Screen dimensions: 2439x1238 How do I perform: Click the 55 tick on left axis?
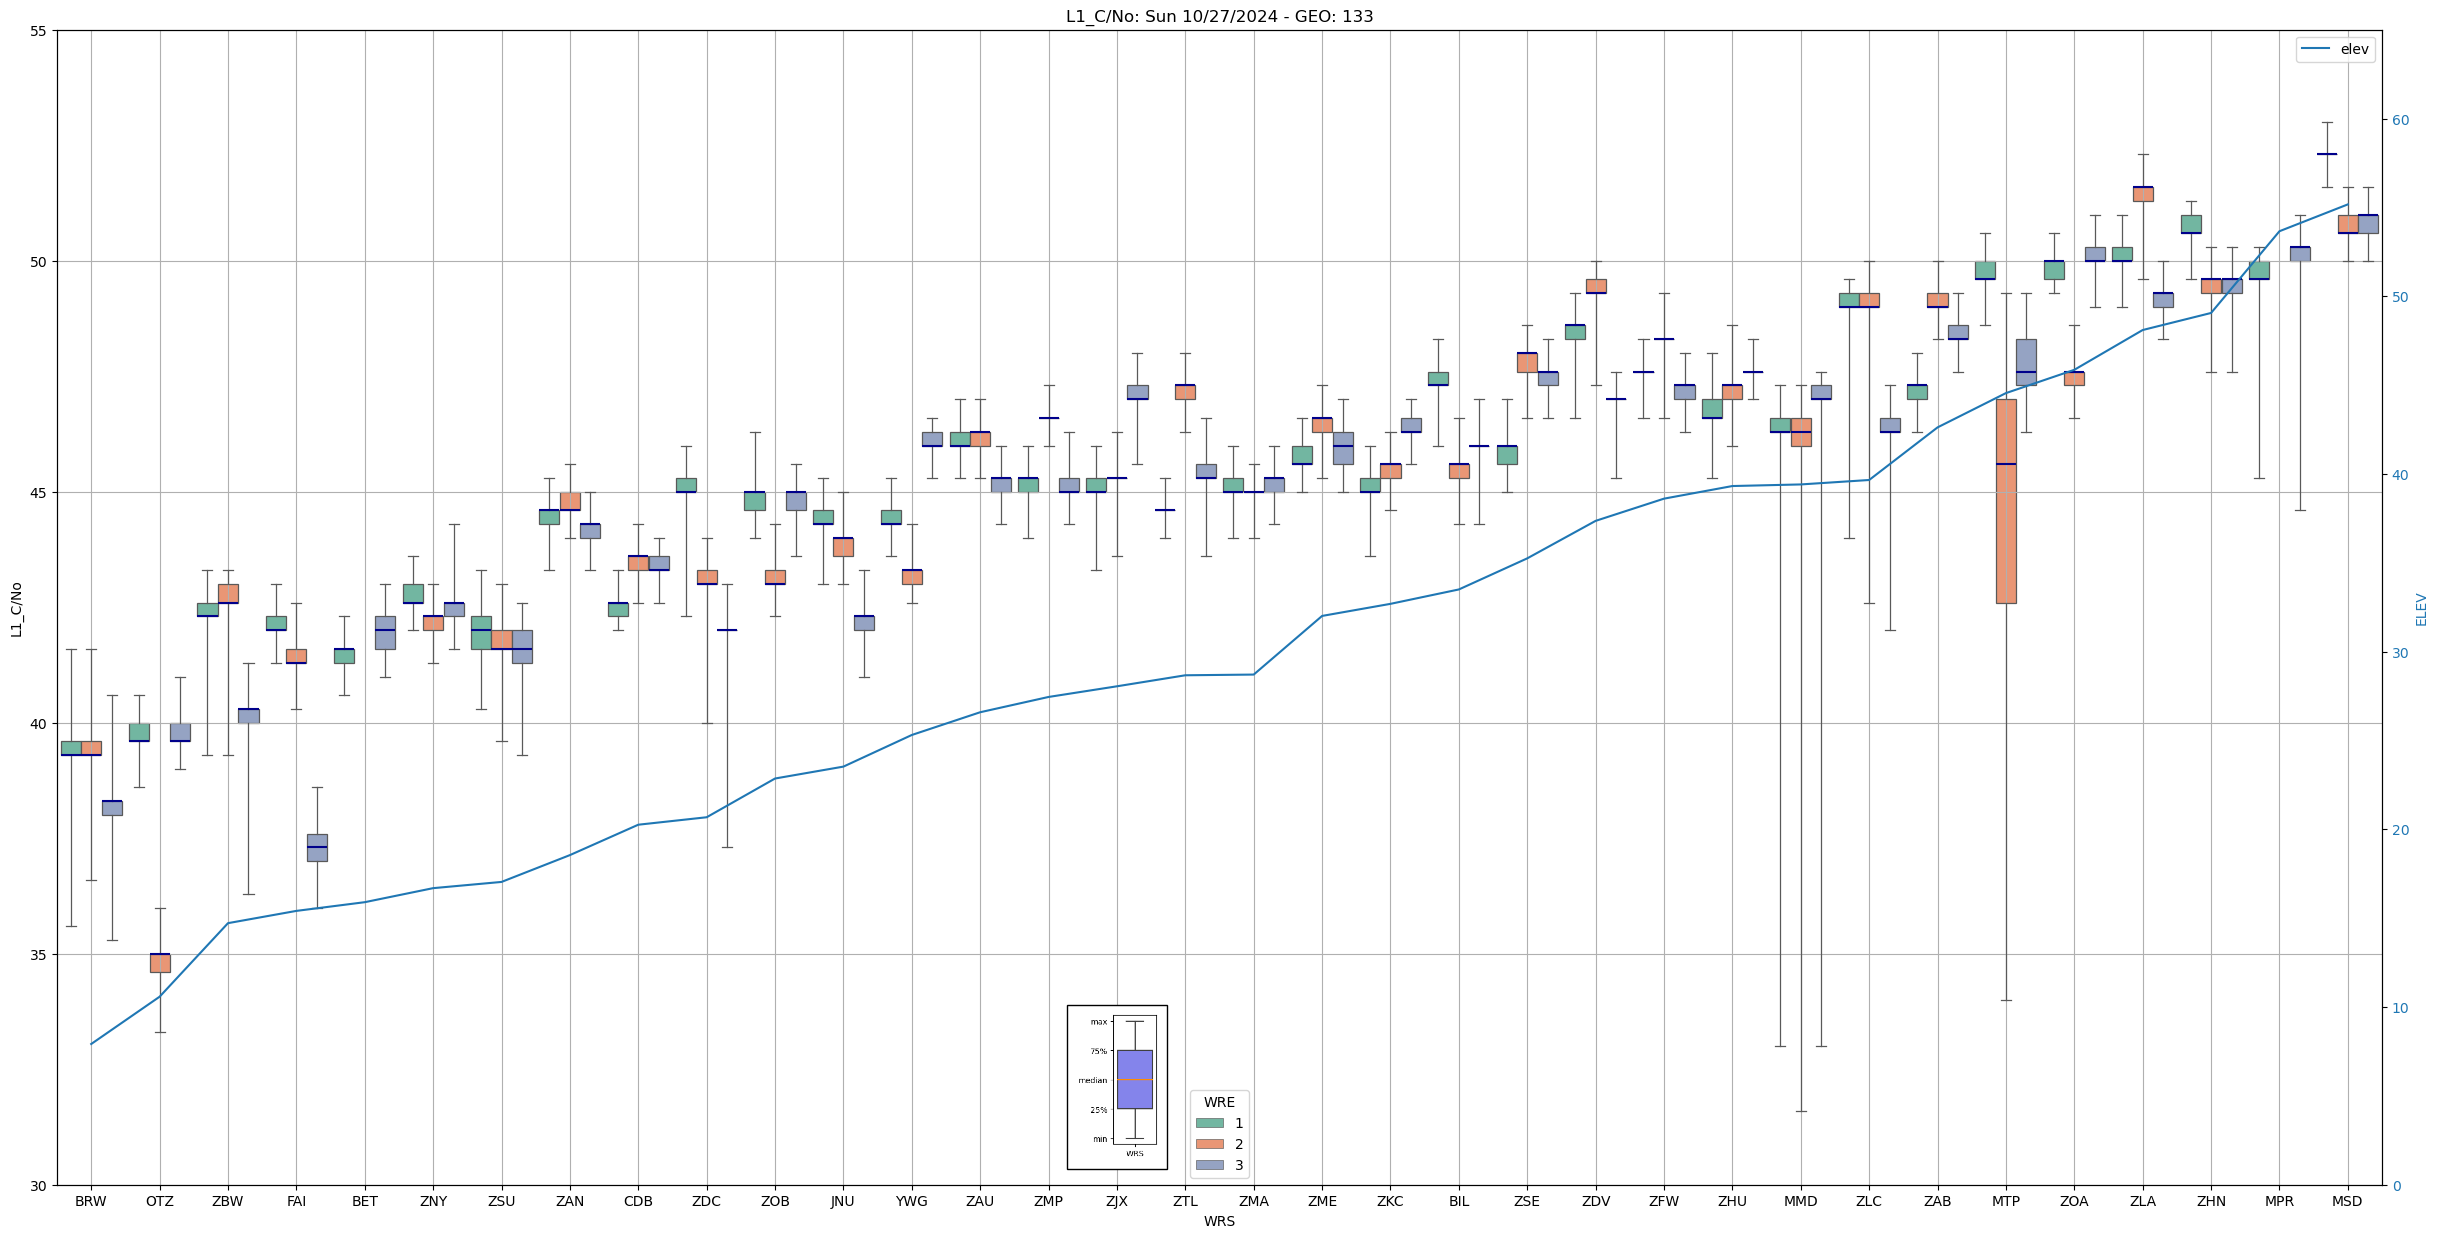point(39,31)
